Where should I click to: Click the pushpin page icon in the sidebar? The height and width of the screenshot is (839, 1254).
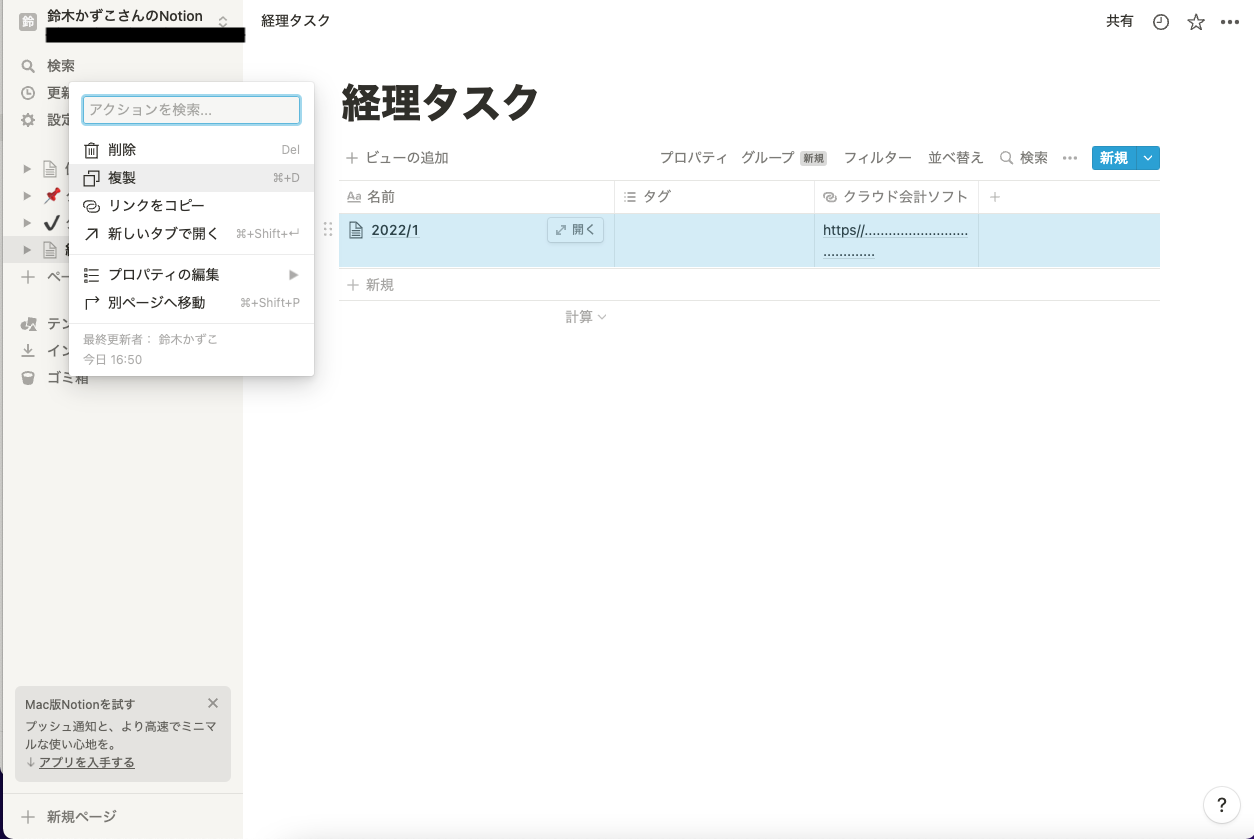tap(52, 195)
